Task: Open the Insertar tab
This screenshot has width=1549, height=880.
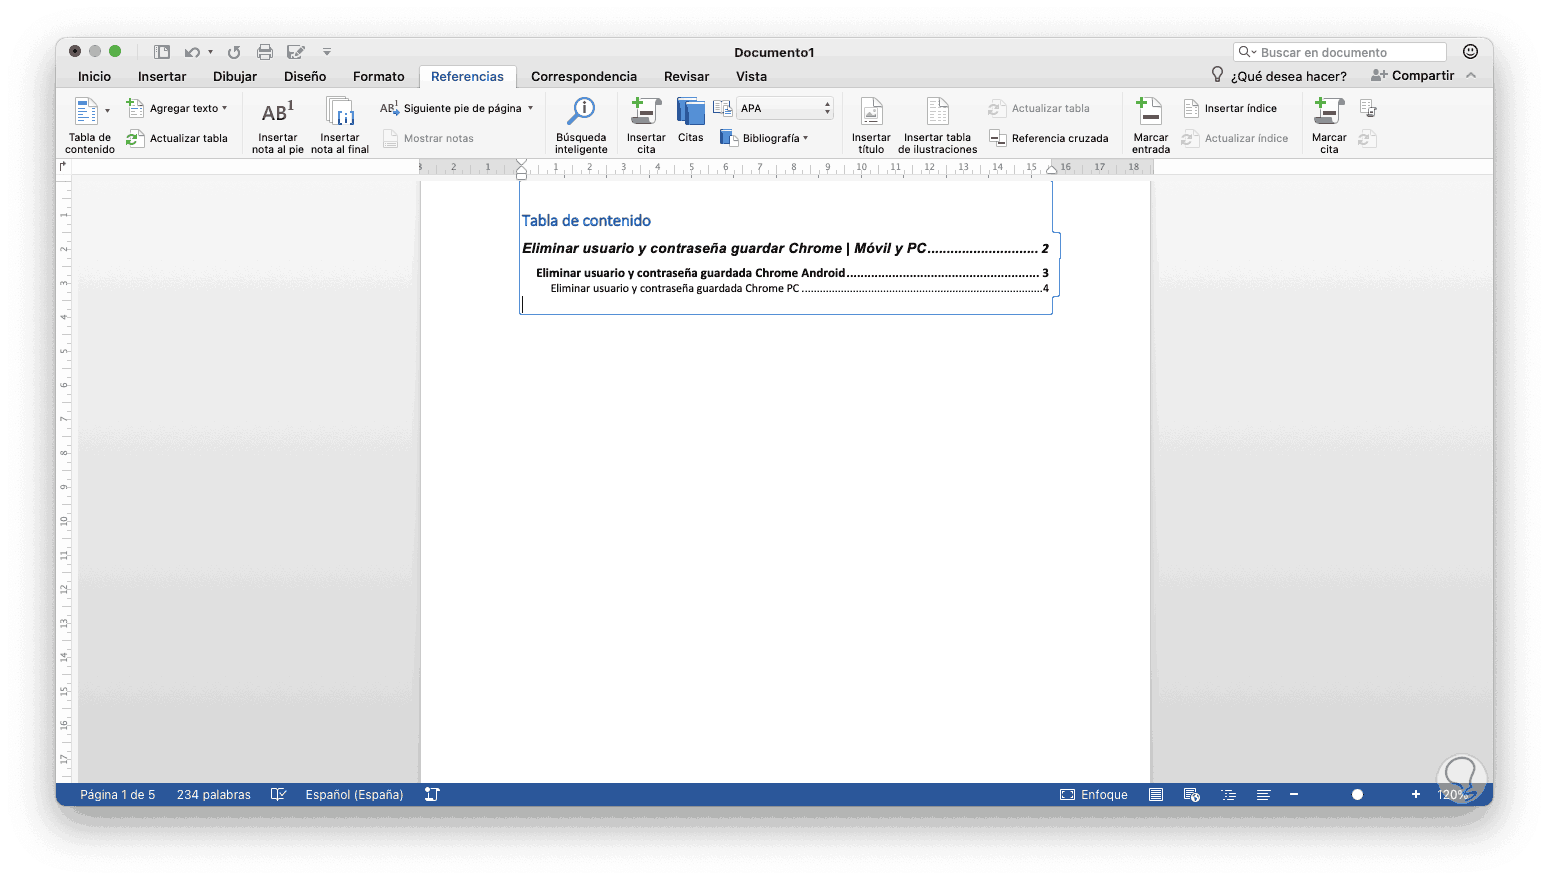Action: (162, 77)
